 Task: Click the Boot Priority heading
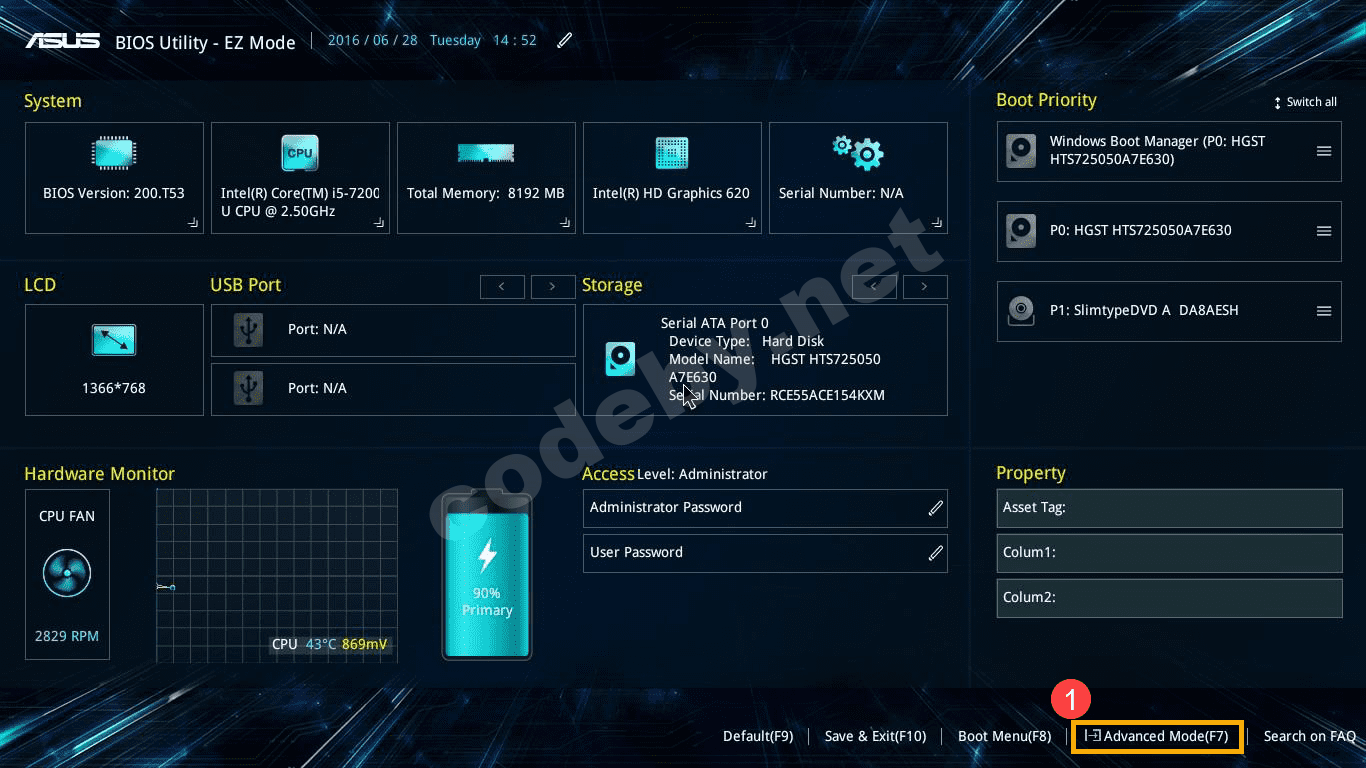1046,100
